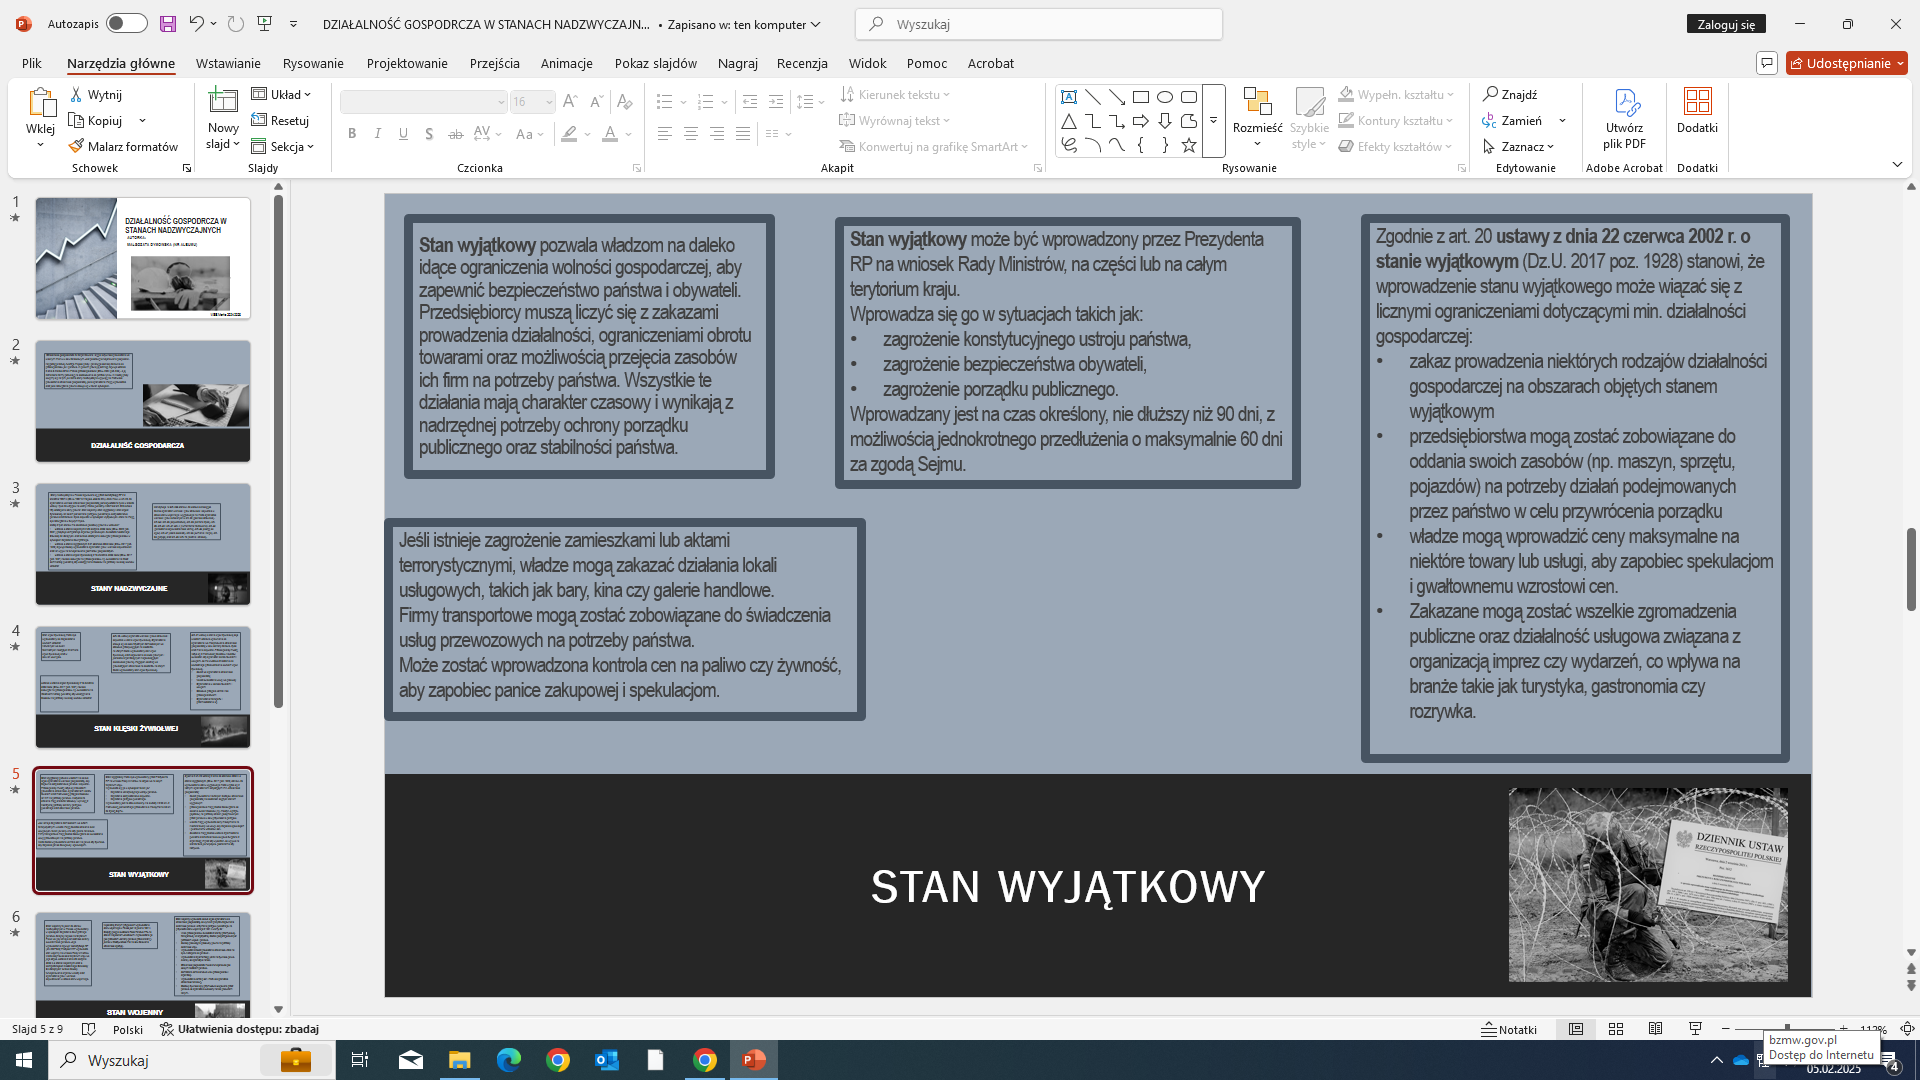Open Pokaz slajdów tab

(x=656, y=63)
